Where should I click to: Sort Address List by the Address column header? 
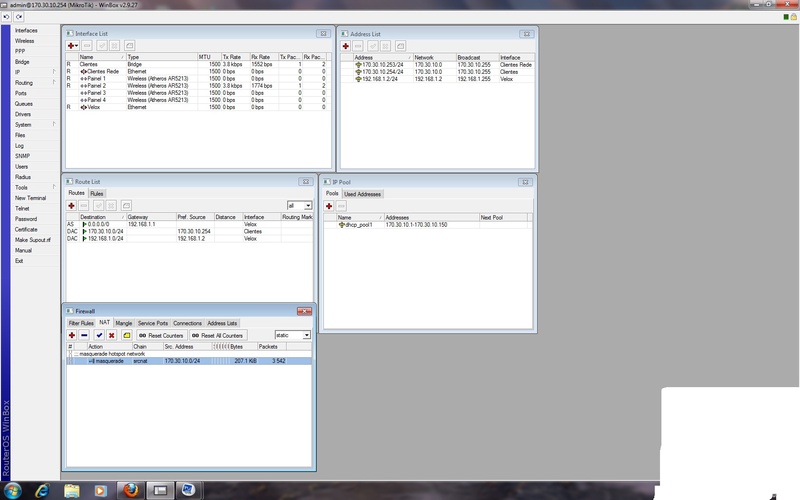[x=383, y=58]
